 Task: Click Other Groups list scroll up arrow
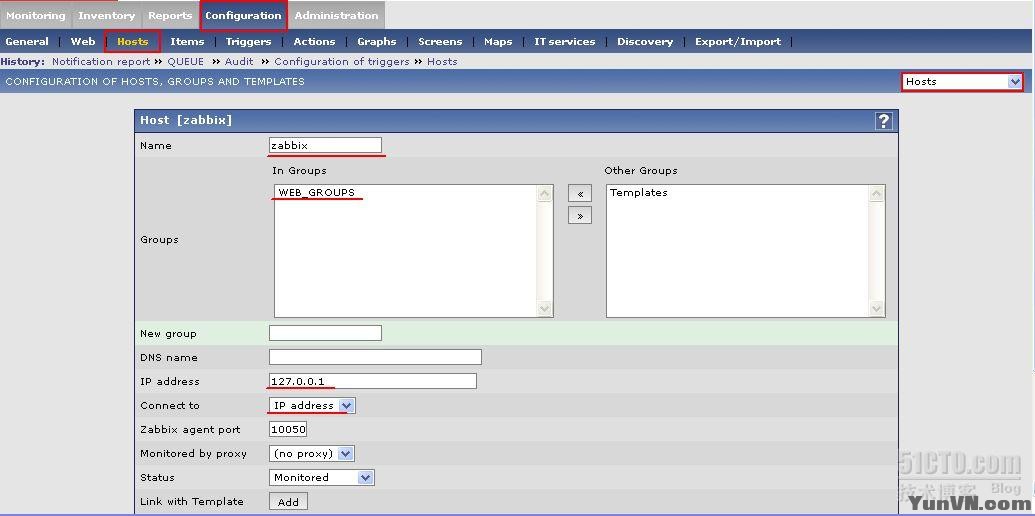pyautogui.click(x=877, y=194)
